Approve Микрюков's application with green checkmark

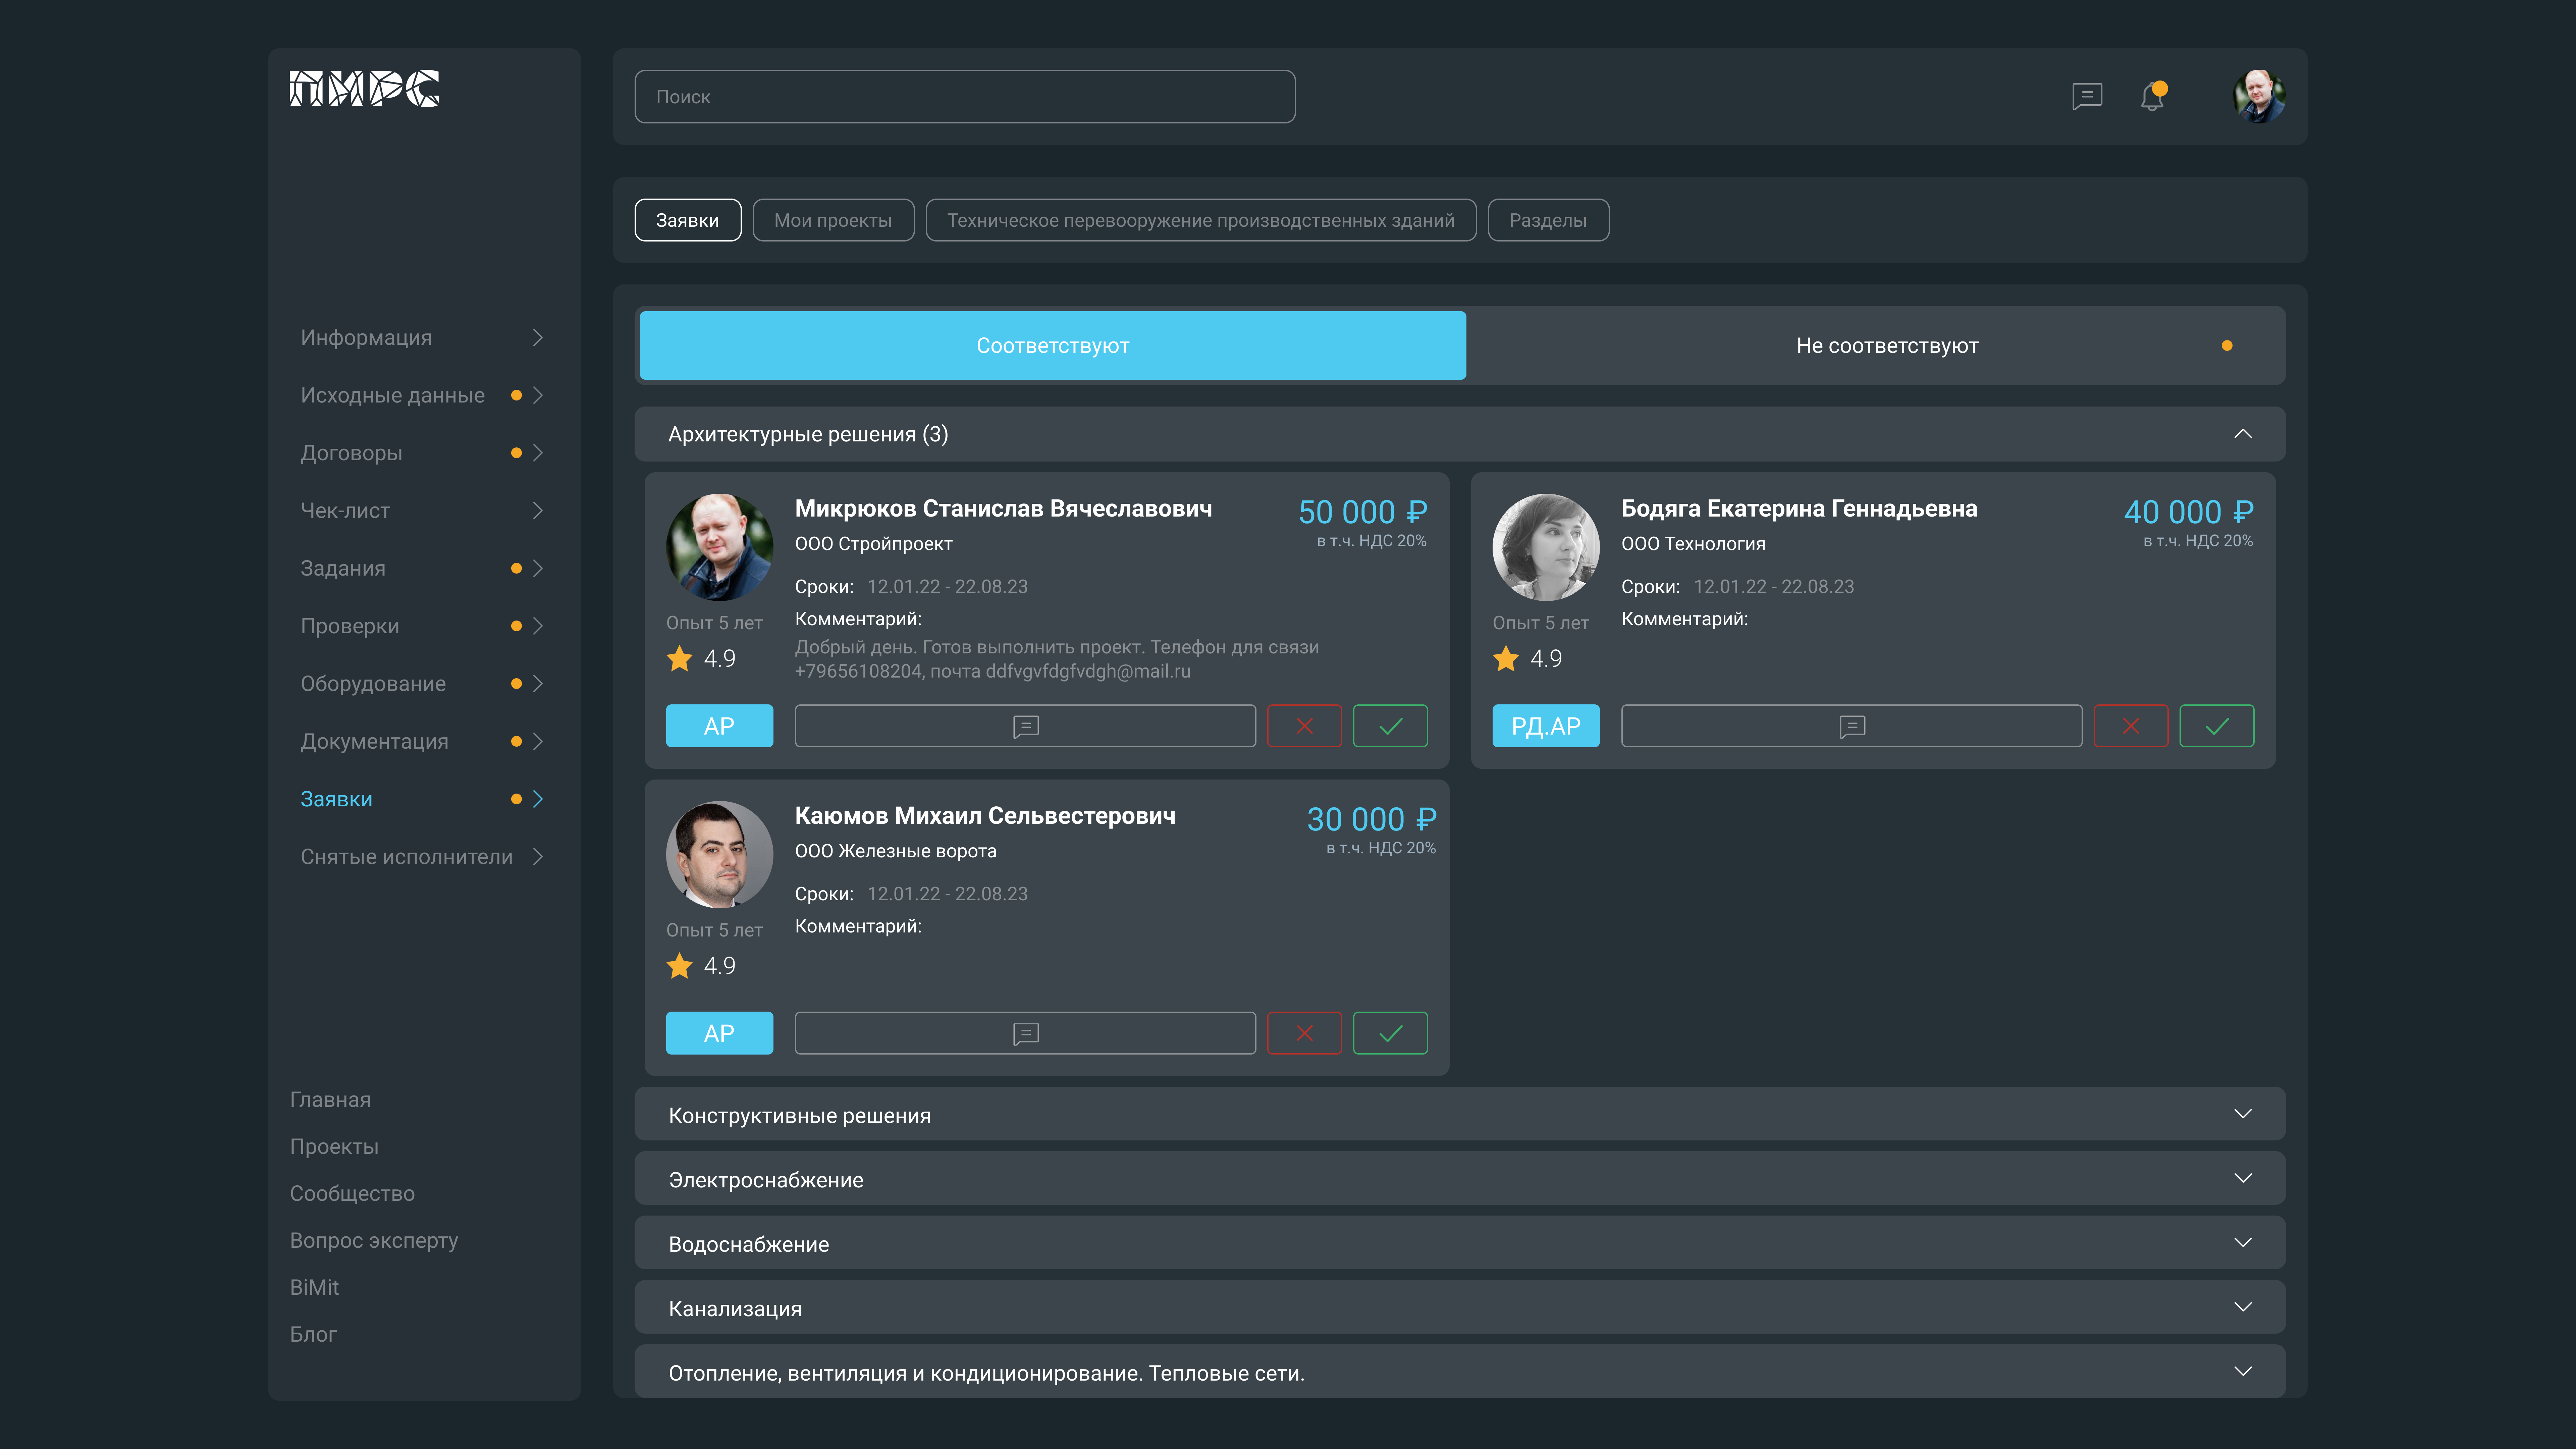(1390, 726)
